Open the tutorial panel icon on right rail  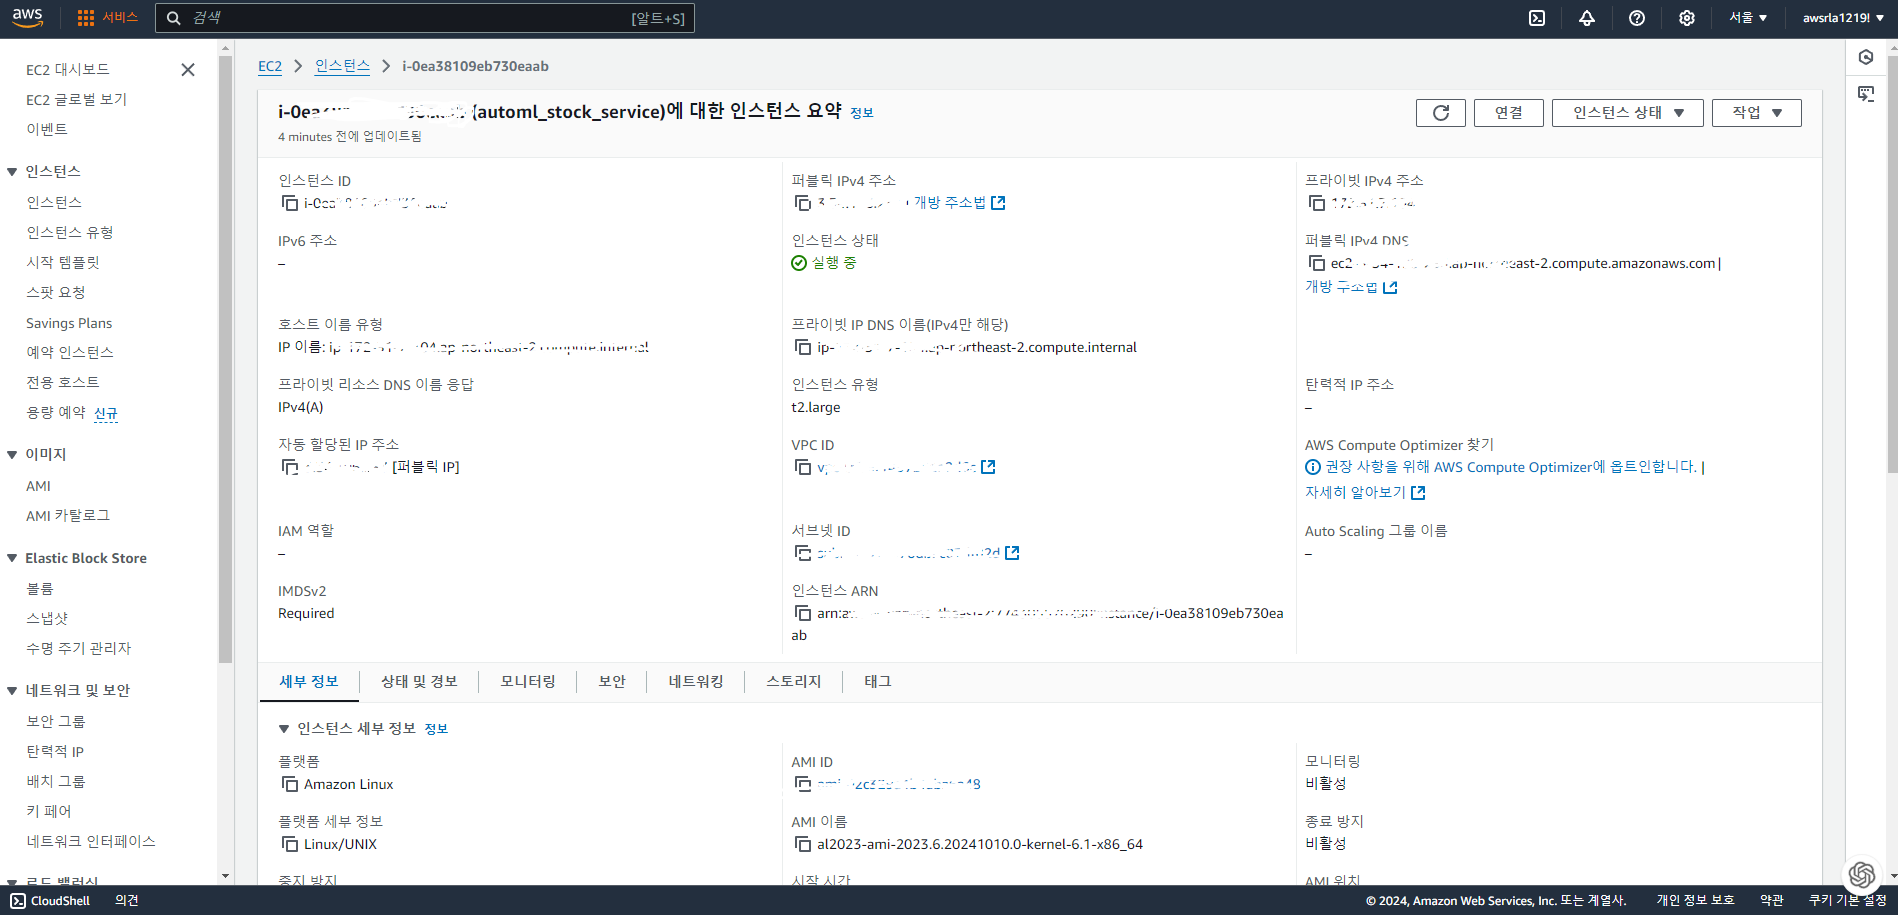[1866, 94]
